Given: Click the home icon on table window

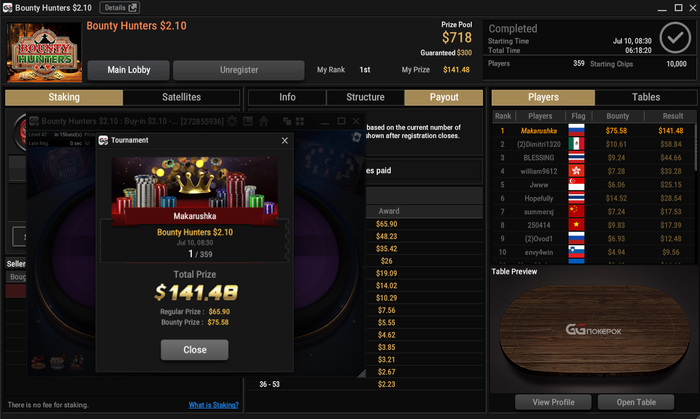Looking at the screenshot, I should (x=264, y=121).
